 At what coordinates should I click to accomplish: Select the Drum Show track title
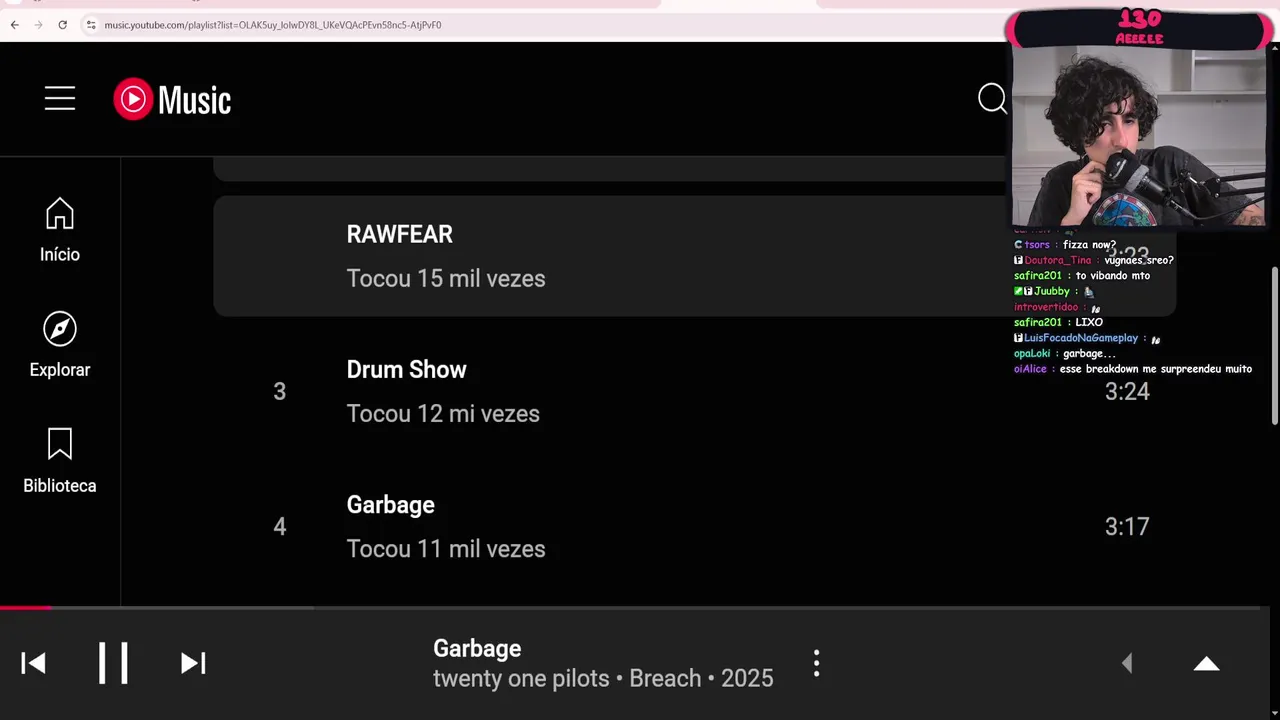click(x=406, y=370)
